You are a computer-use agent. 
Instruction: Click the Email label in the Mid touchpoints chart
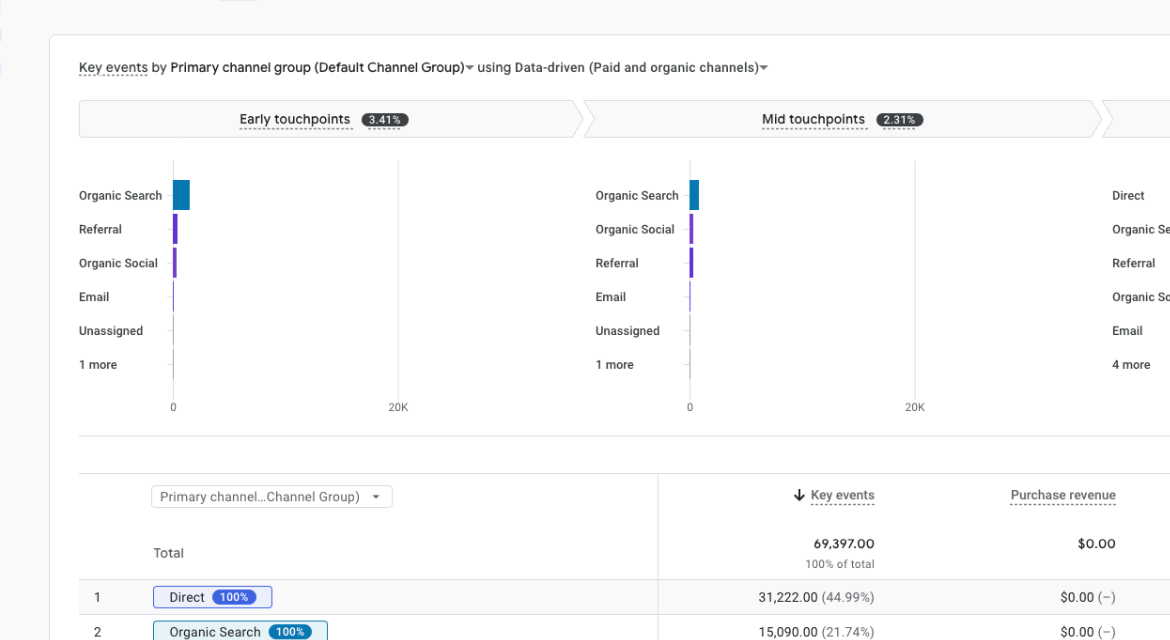click(x=610, y=297)
